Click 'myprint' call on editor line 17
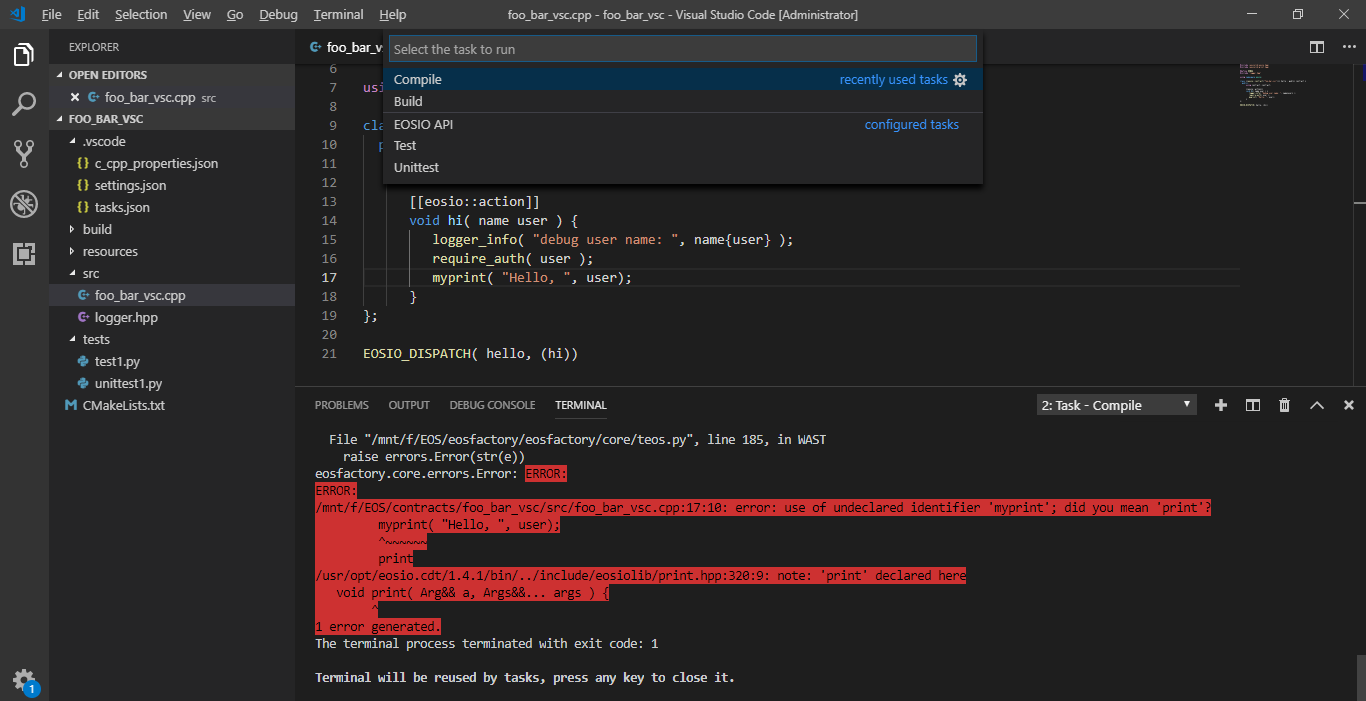 (x=460, y=278)
